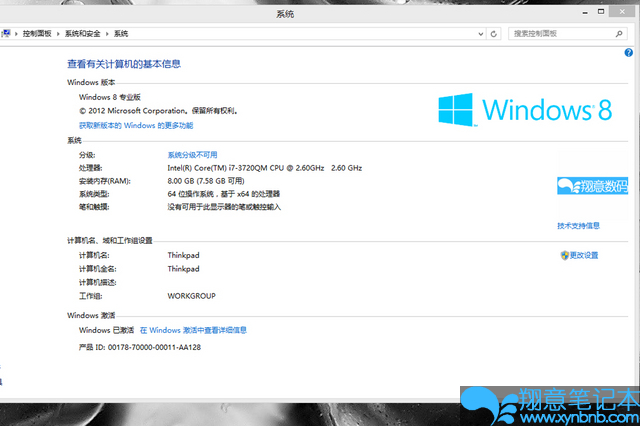Click the 工作组 label
The image size is (640, 426).
tap(91, 296)
